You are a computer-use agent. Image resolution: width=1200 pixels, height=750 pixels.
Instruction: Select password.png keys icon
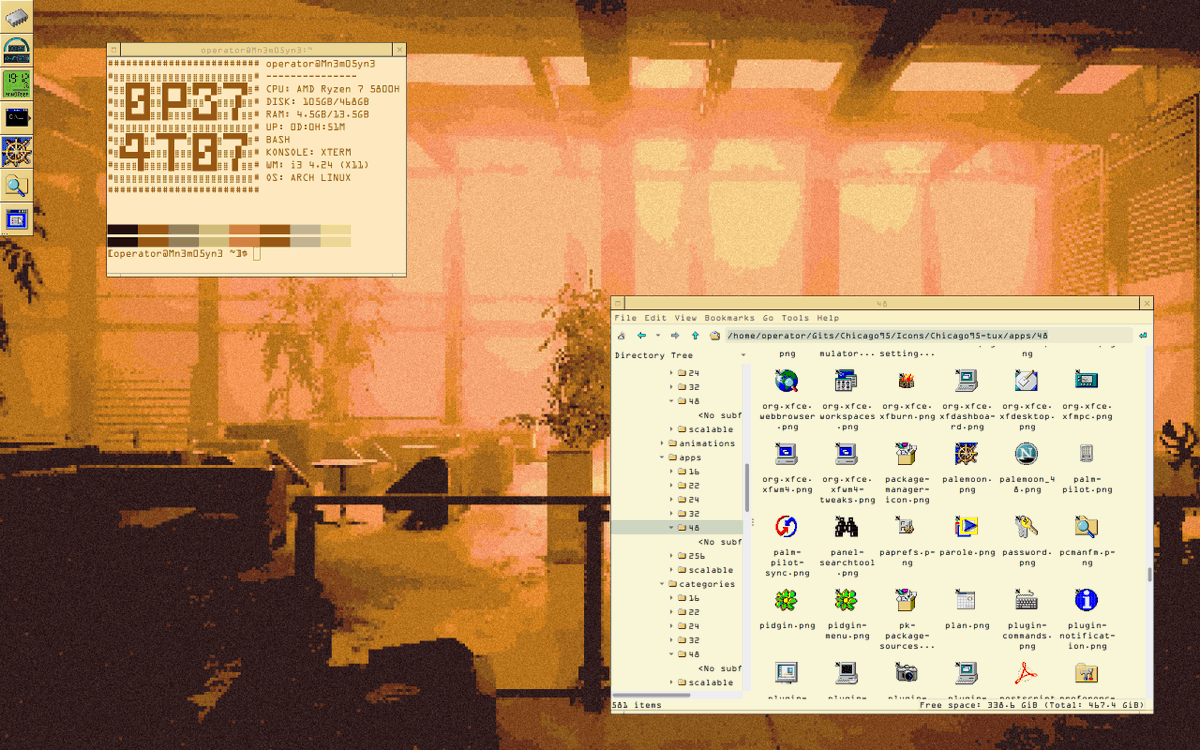1026,526
